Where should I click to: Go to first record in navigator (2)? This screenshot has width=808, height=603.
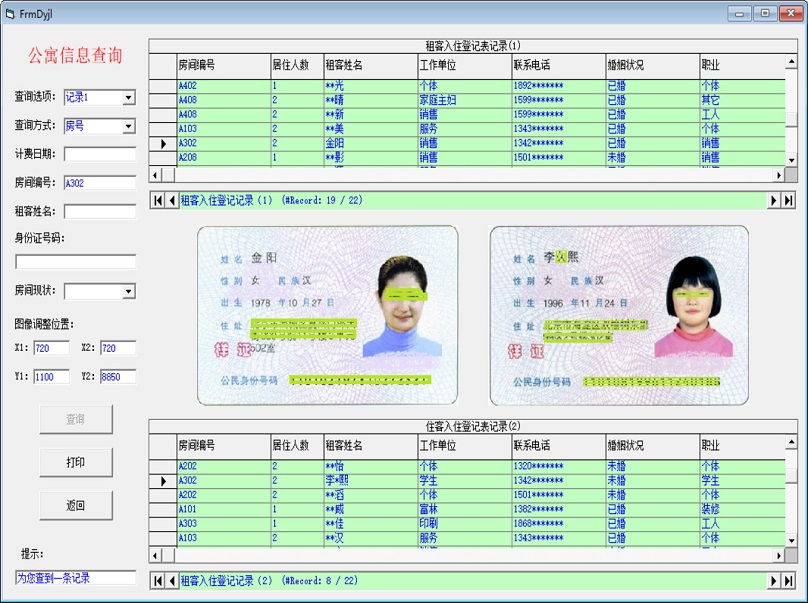[158, 581]
